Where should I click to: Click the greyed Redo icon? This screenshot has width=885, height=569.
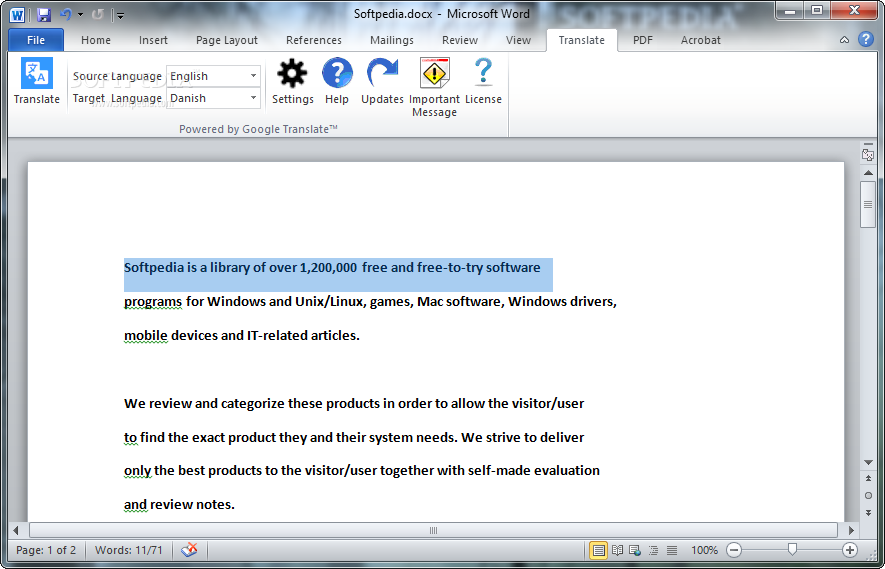pyautogui.click(x=98, y=15)
